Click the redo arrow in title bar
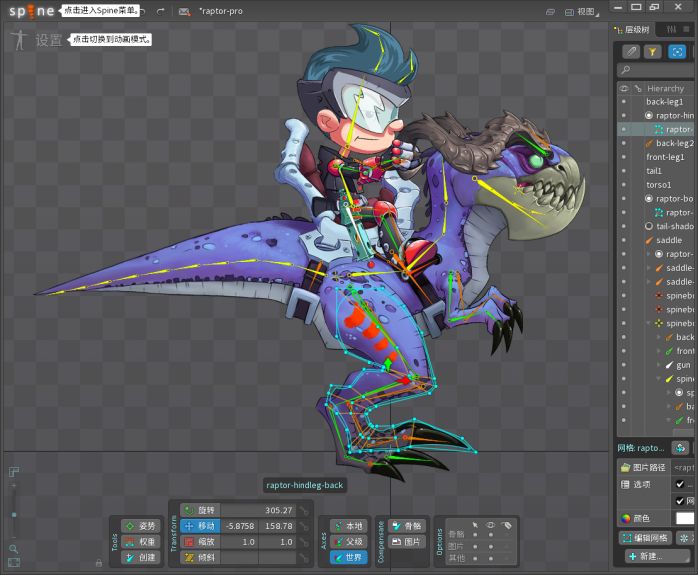 coord(161,12)
